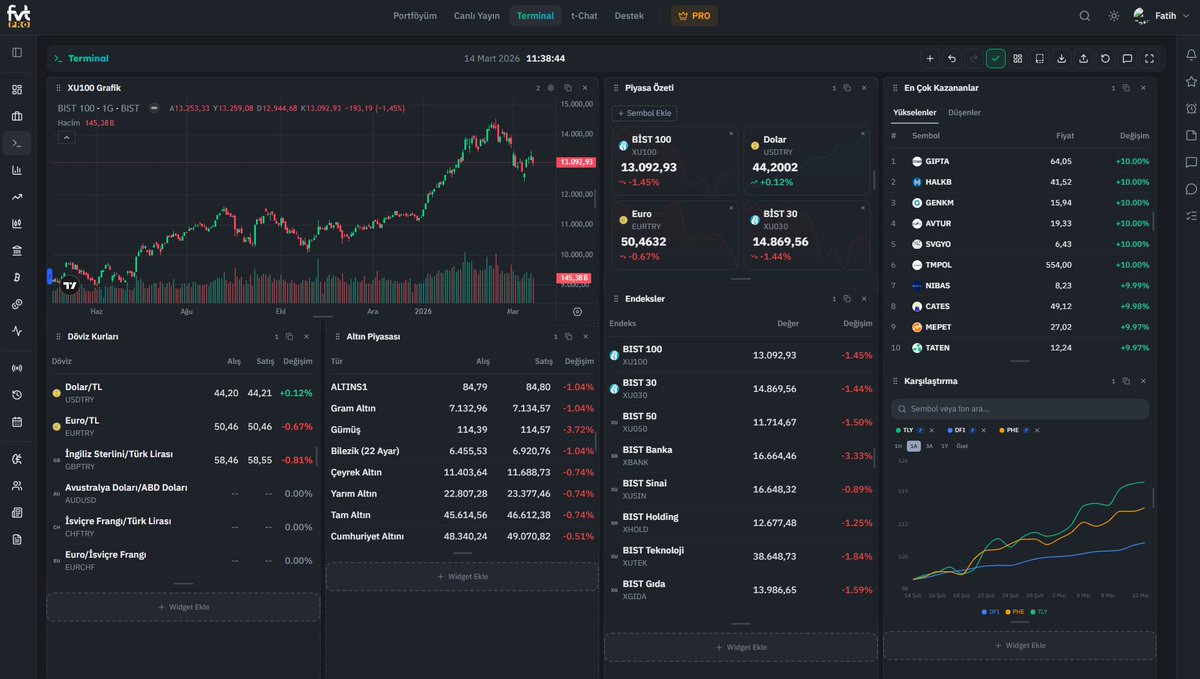Click the upload layout icon in toolbar

pyautogui.click(x=1084, y=59)
